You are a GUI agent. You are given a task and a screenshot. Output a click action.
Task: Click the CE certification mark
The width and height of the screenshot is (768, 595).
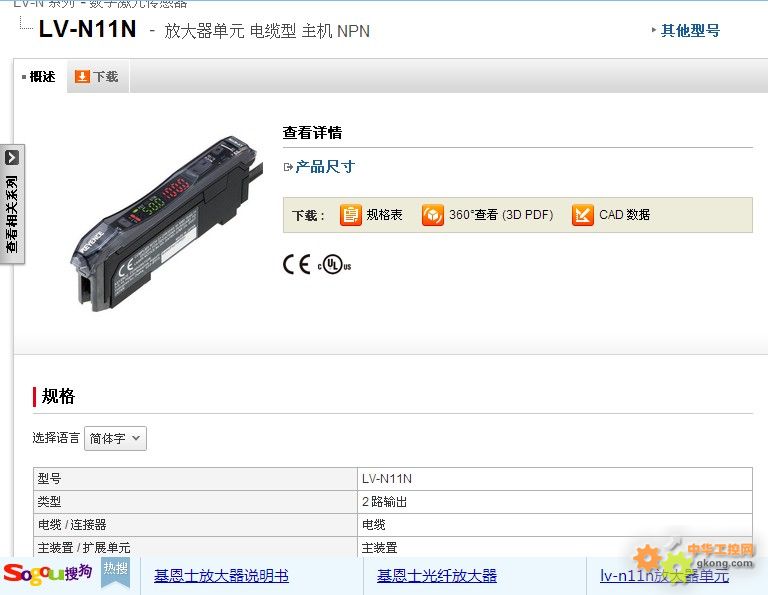(297, 264)
